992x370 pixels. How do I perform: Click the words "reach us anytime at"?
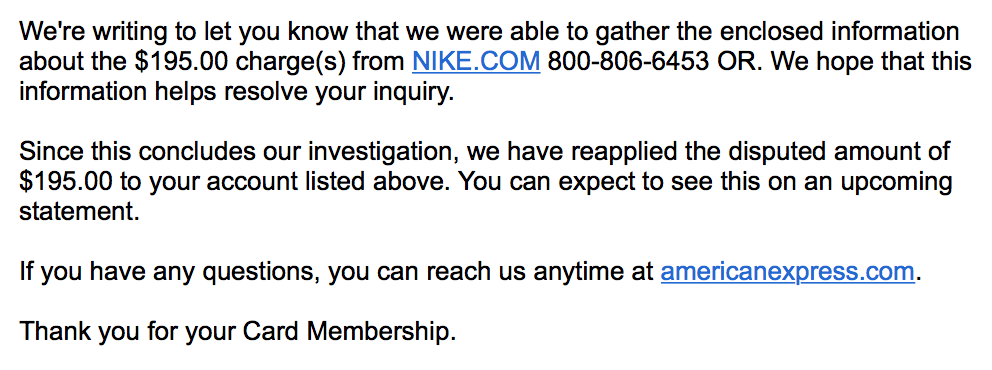540,273
